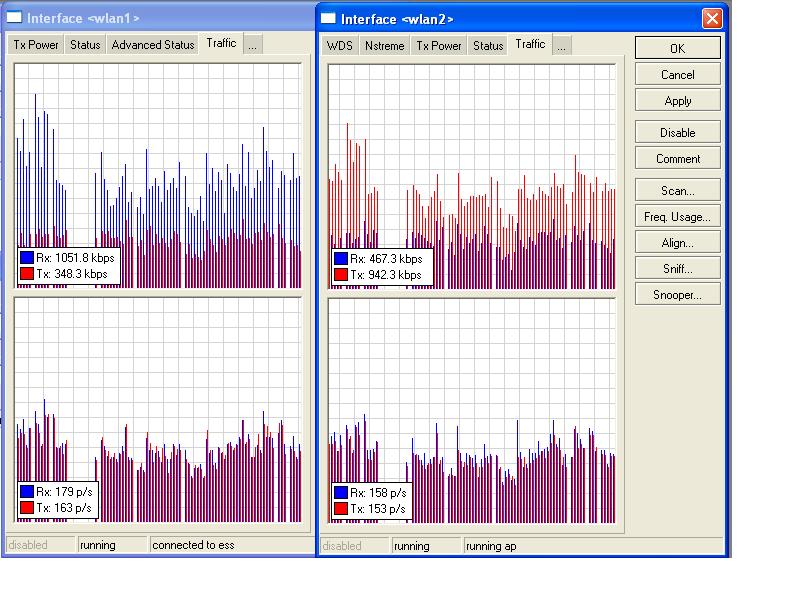Click 'connected to ess' status in wlan1

tap(232, 545)
